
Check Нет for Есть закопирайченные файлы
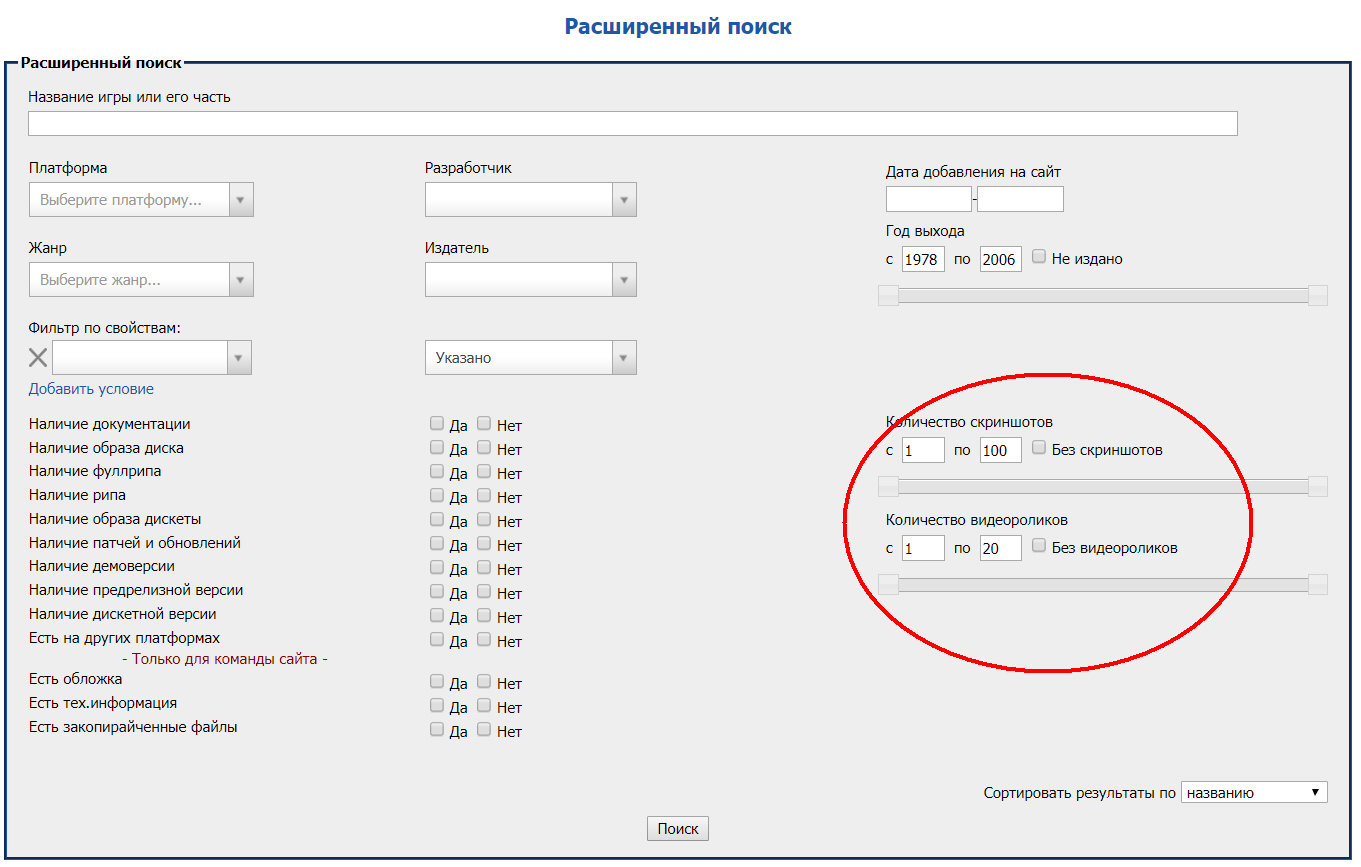484,729
